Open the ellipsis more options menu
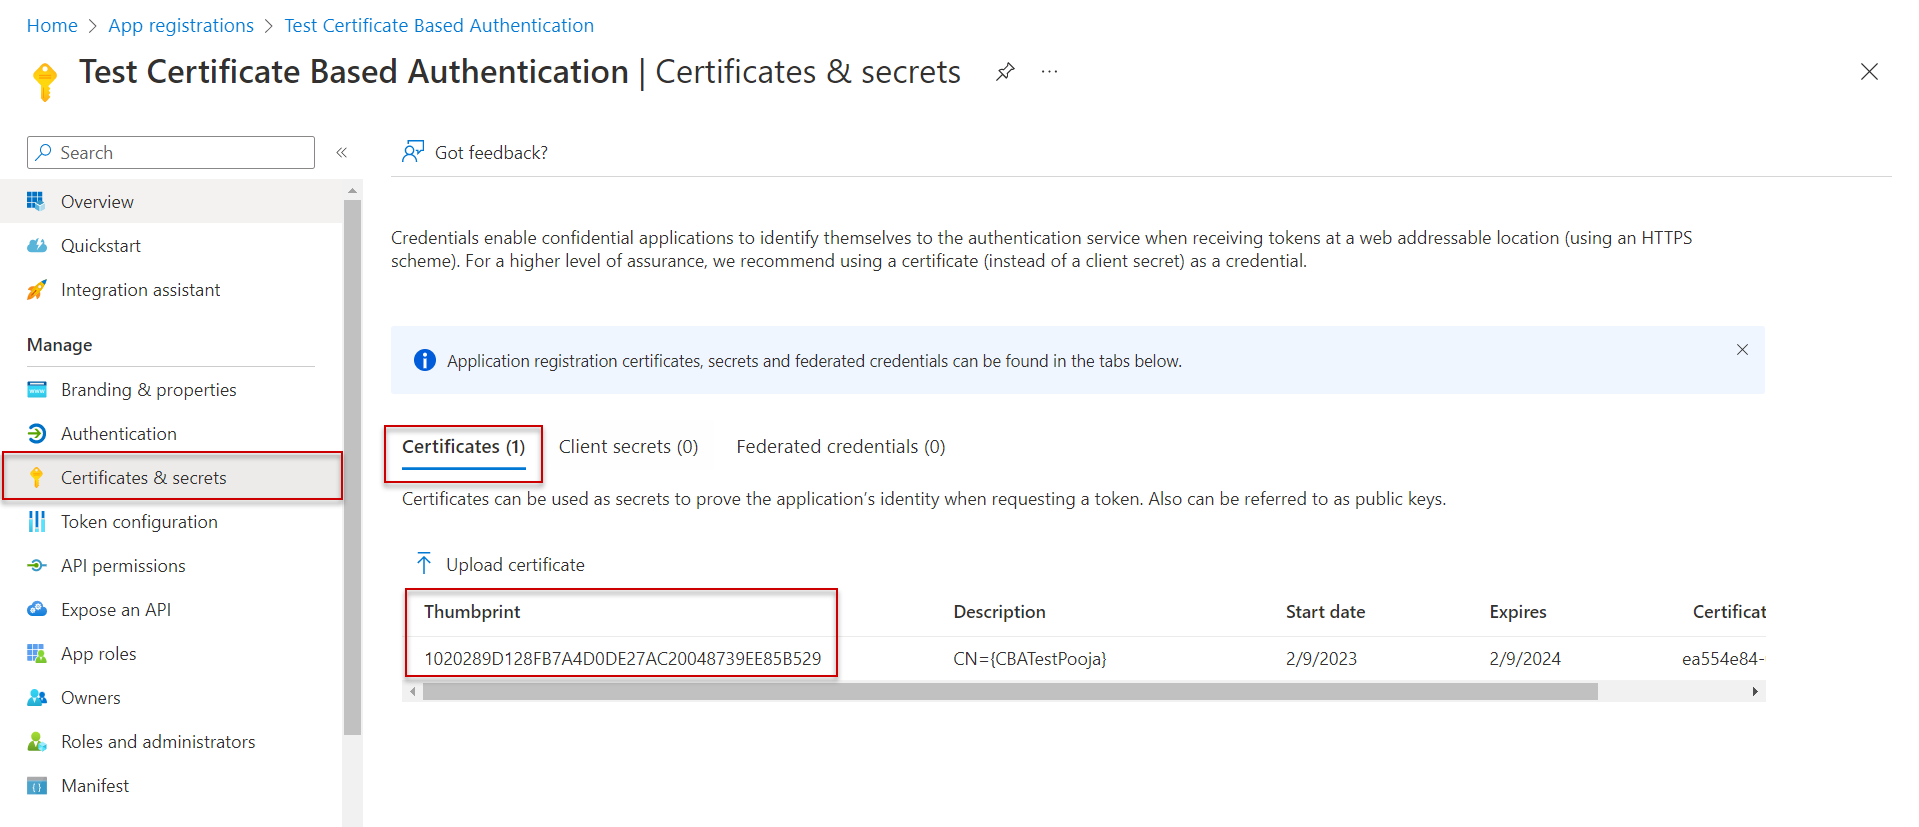This screenshot has height=827, width=1919. (x=1049, y=72)
